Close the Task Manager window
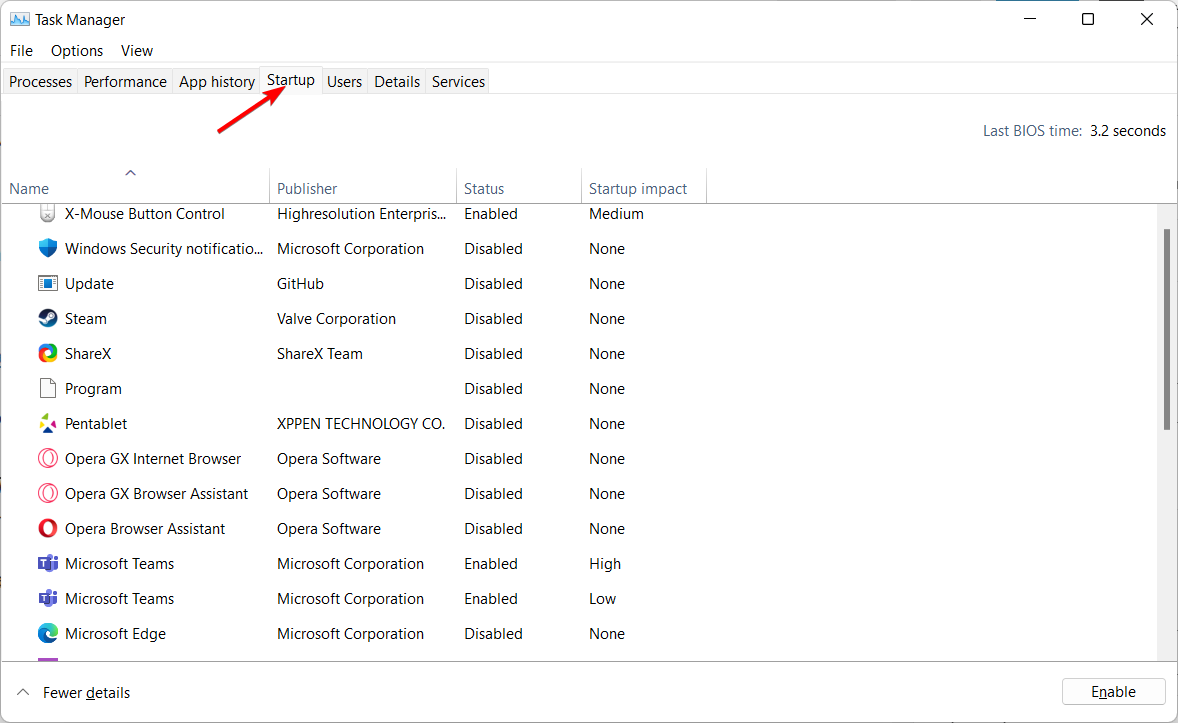1178x723 pixels. 1146,19
